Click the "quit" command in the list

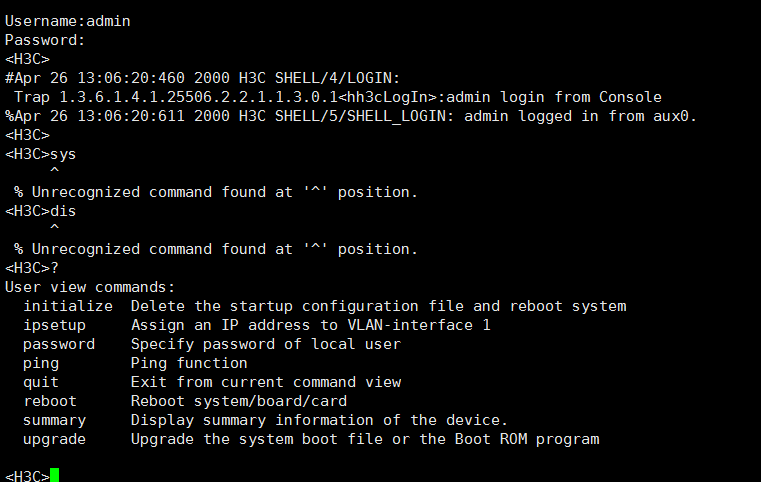pyautogui.click(x=41, y=382)
